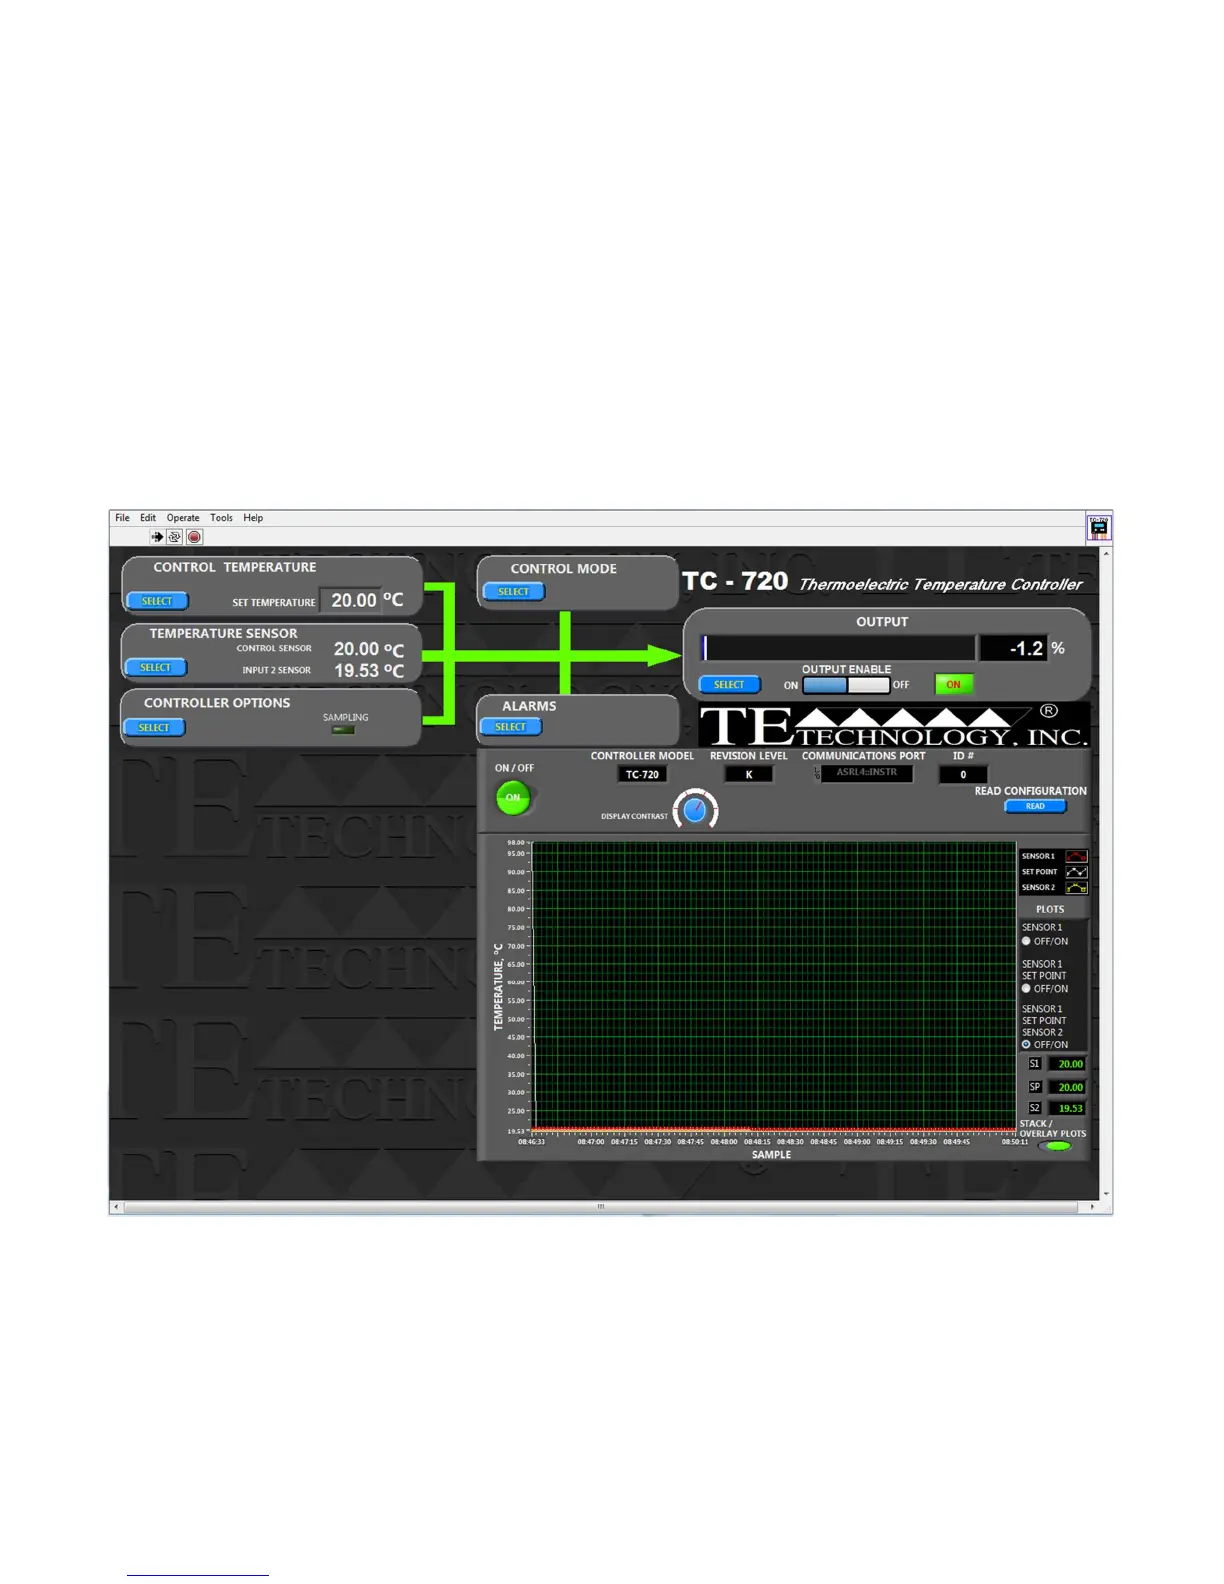1224x1584 pixels.
Task: Click the vertical scrollbar down arrow
Action: [1105, 1194]
